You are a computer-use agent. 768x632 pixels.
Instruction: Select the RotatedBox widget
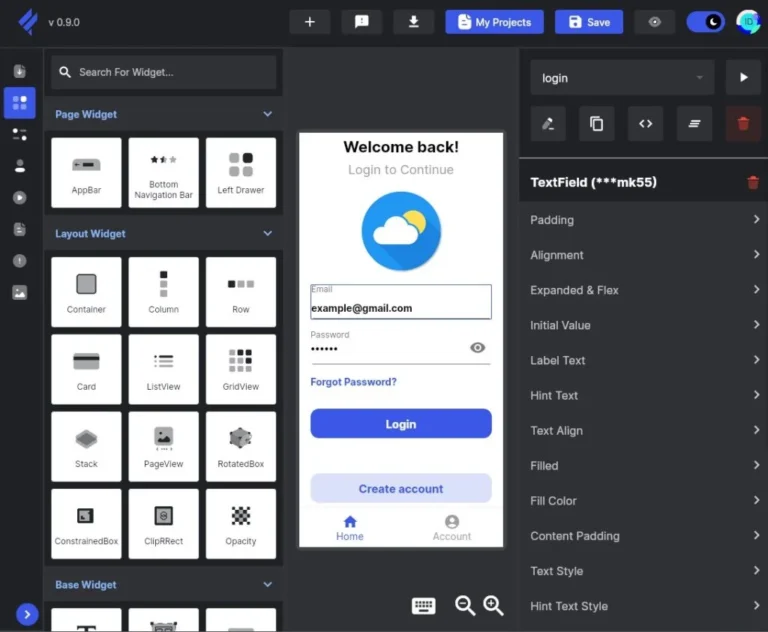coord(241,446)
